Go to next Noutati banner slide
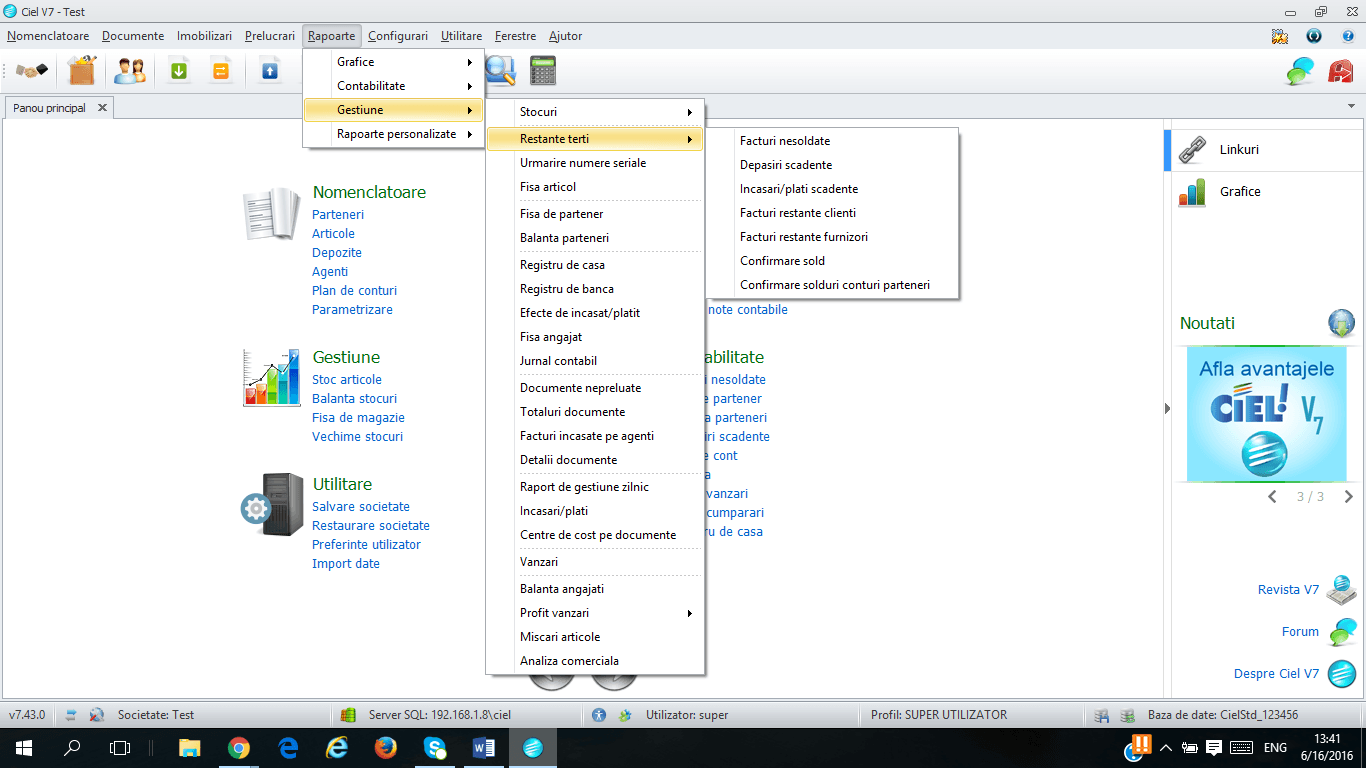This screenshot has height=768, width=1366. coord(1348,497)
